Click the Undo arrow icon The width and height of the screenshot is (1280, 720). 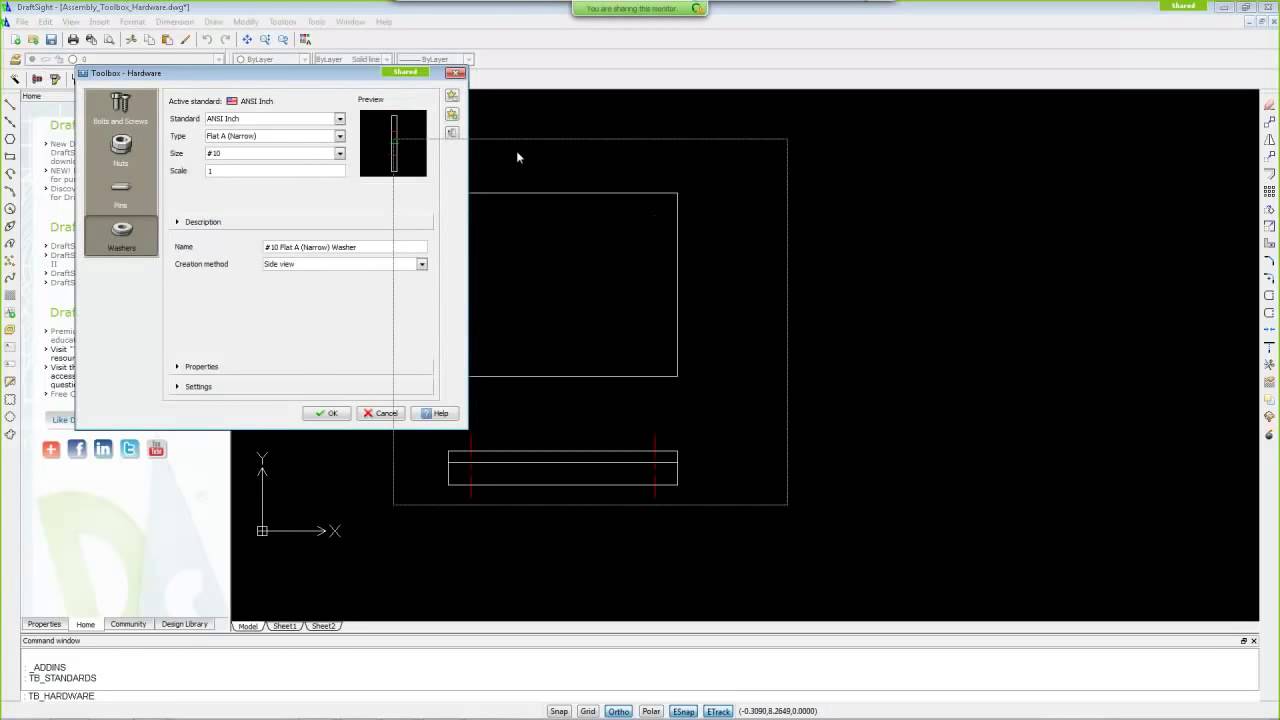(x=207, y=40)
